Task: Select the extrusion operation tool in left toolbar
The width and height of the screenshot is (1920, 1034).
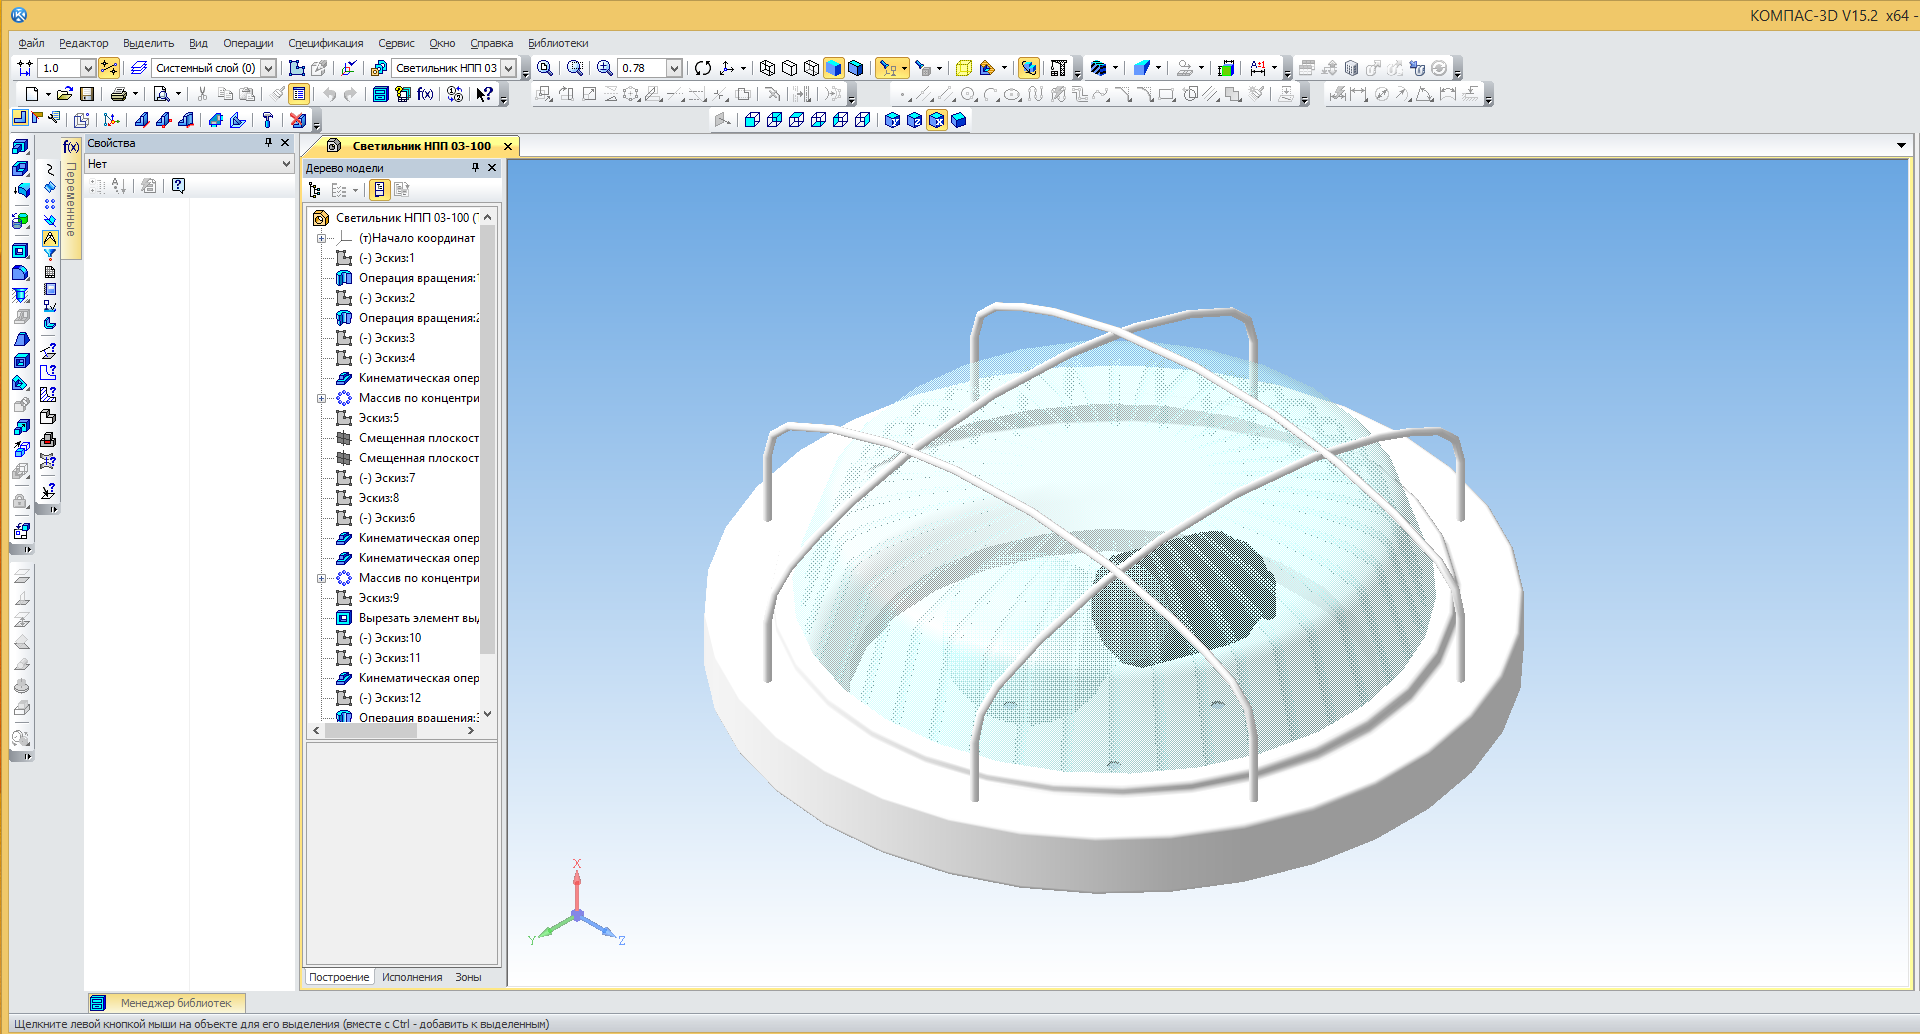Action: click(20, 147)
